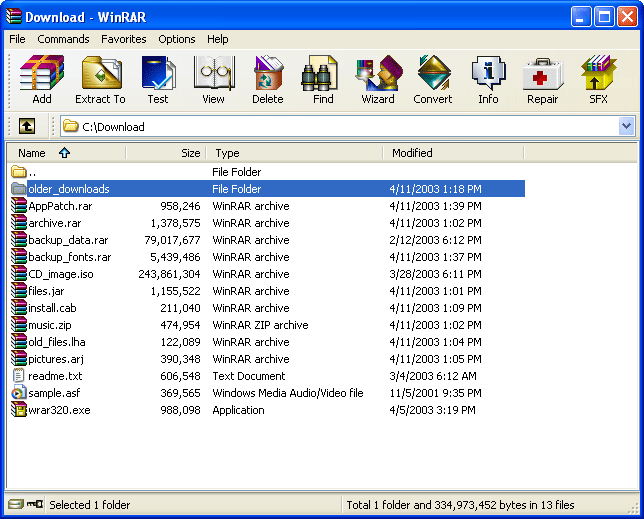
Task: Click the Delete toolbar icon
Action: 268,80
